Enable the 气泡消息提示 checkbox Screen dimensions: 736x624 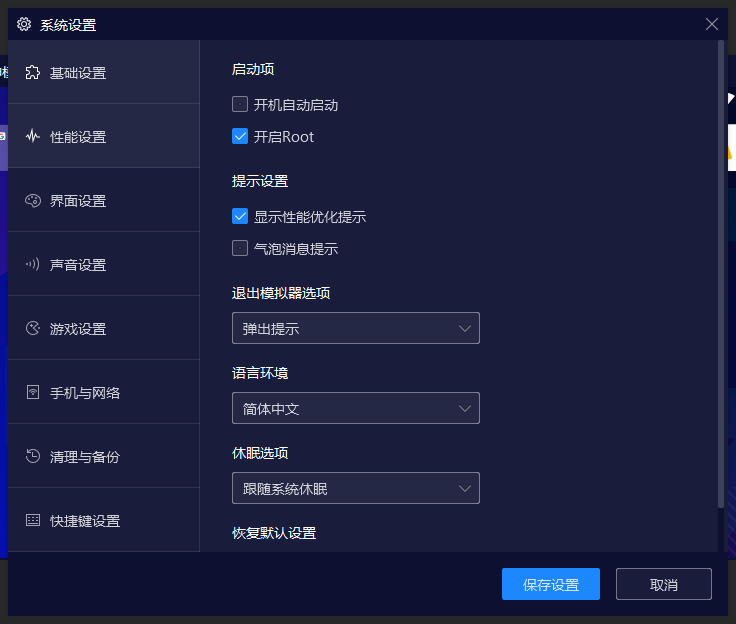pyautogui.click(x=240, y=248)
